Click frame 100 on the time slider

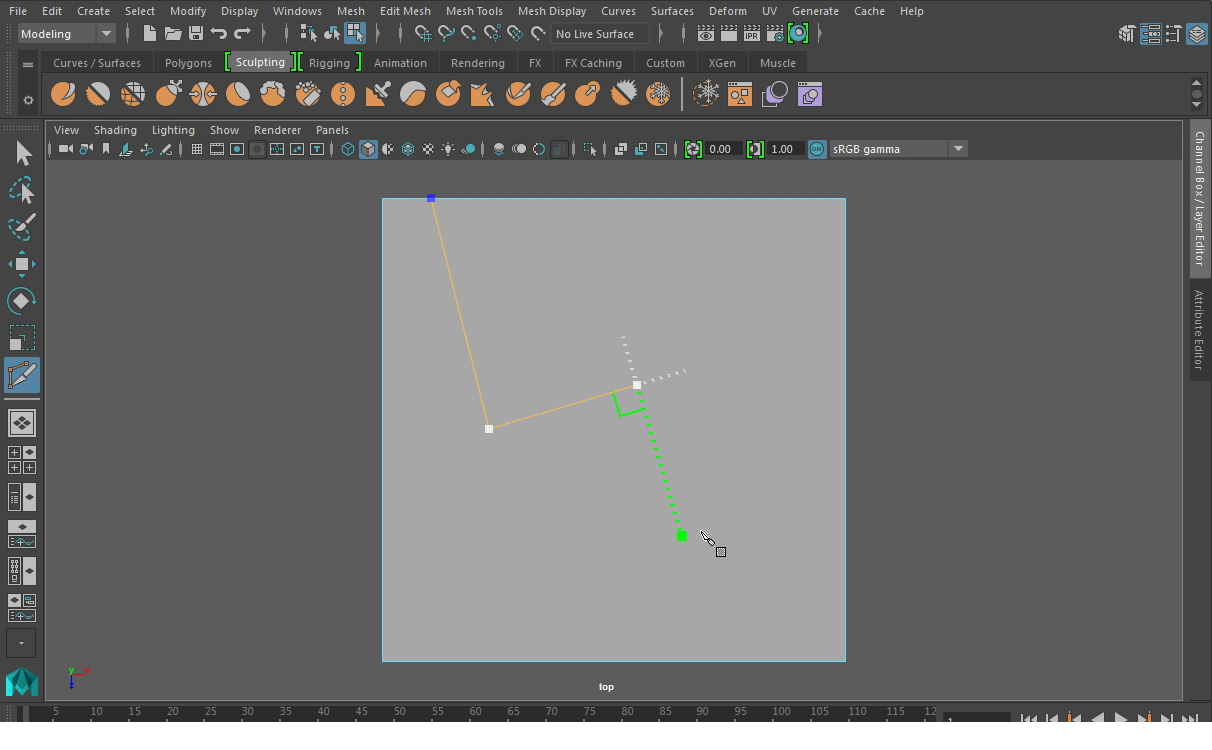(x=781, y=712)
